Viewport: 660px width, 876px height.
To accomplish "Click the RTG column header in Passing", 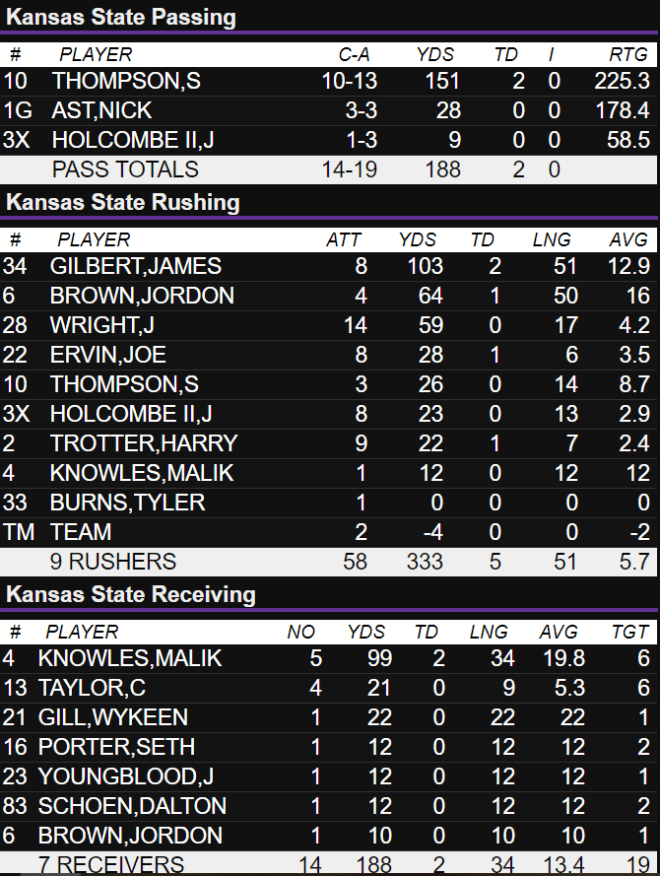I will tap(628, 54).
